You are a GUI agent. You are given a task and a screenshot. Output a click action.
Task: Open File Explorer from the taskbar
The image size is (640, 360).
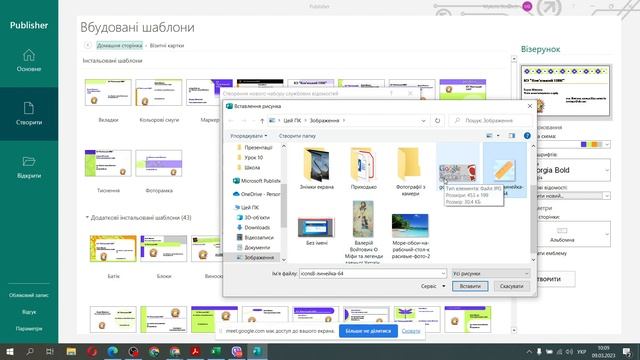click(x=71, y=351)
